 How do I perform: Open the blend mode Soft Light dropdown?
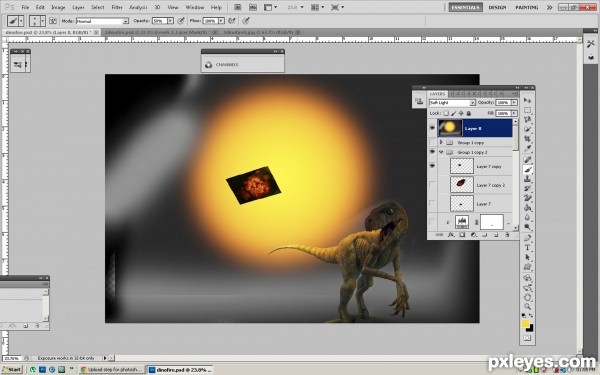452,103
